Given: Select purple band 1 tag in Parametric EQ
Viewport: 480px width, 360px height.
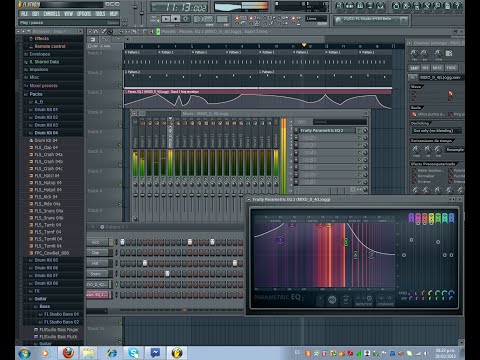Looking at the screenshot, I should (x=411, y=218).
